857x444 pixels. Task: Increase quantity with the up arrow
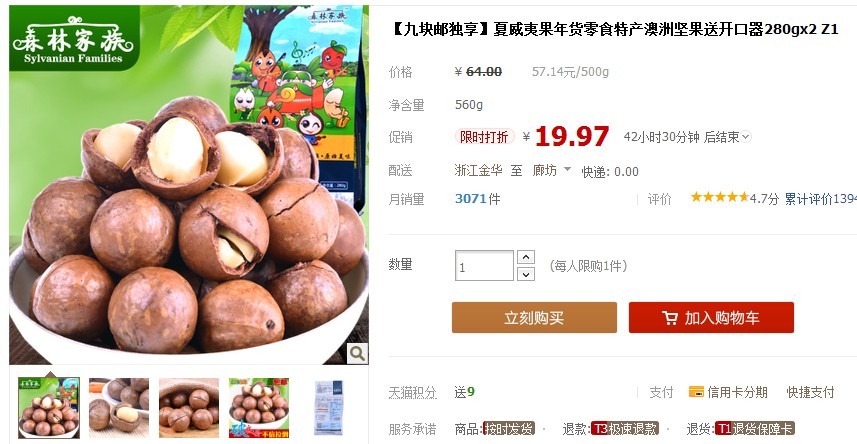526,257
